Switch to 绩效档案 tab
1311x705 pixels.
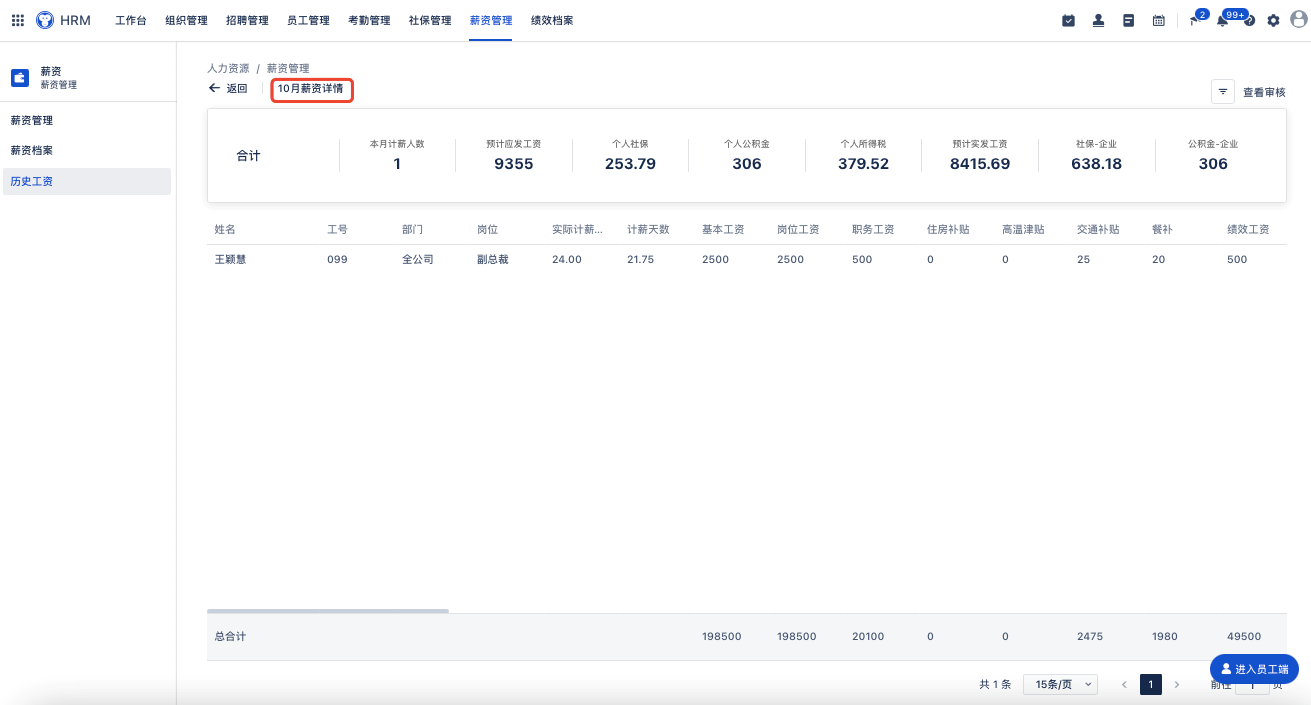pyautogui.click(x=552, y=20)
